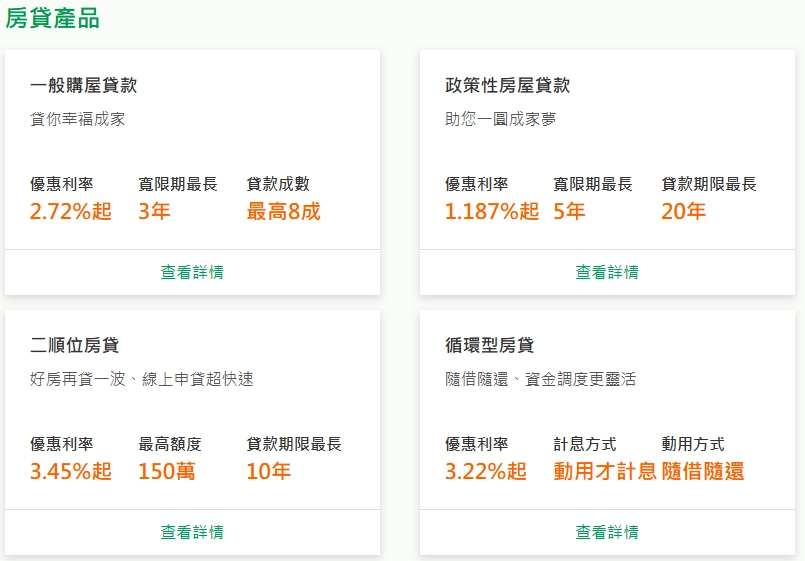Click the 貸你幸福成家 subtitle
The image size is (805, 561).
click(78, 119)
